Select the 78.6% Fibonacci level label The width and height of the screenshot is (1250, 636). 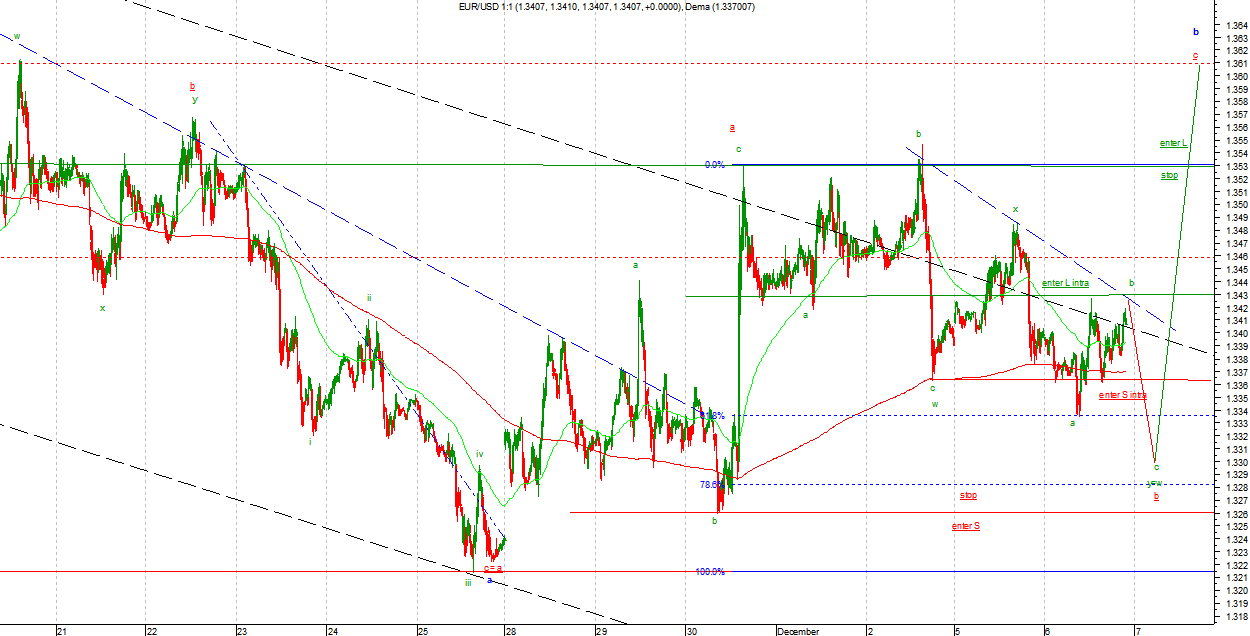tap(712, 484)
